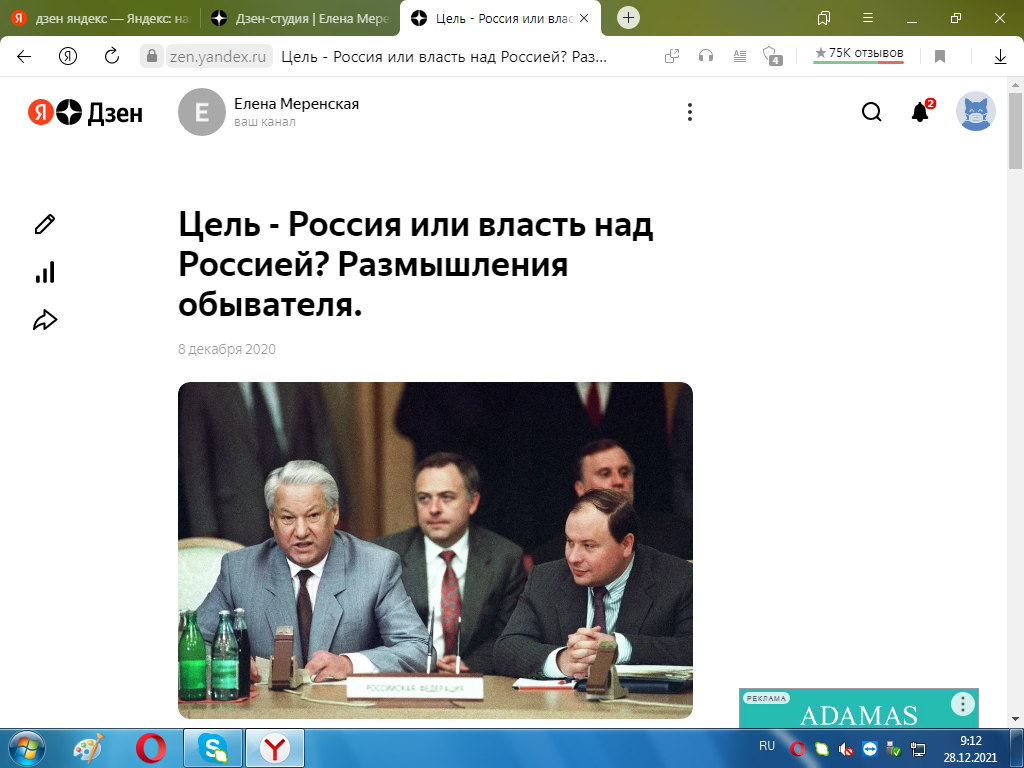Select the pencil edit icon in sidebar
This screenshot has height=768, width=1024.
point(44,224)
